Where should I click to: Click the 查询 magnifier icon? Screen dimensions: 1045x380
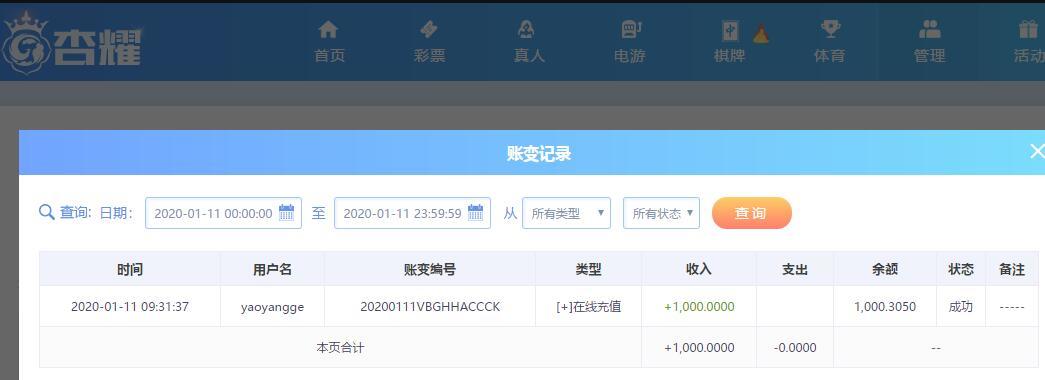(x=47, y=213)
